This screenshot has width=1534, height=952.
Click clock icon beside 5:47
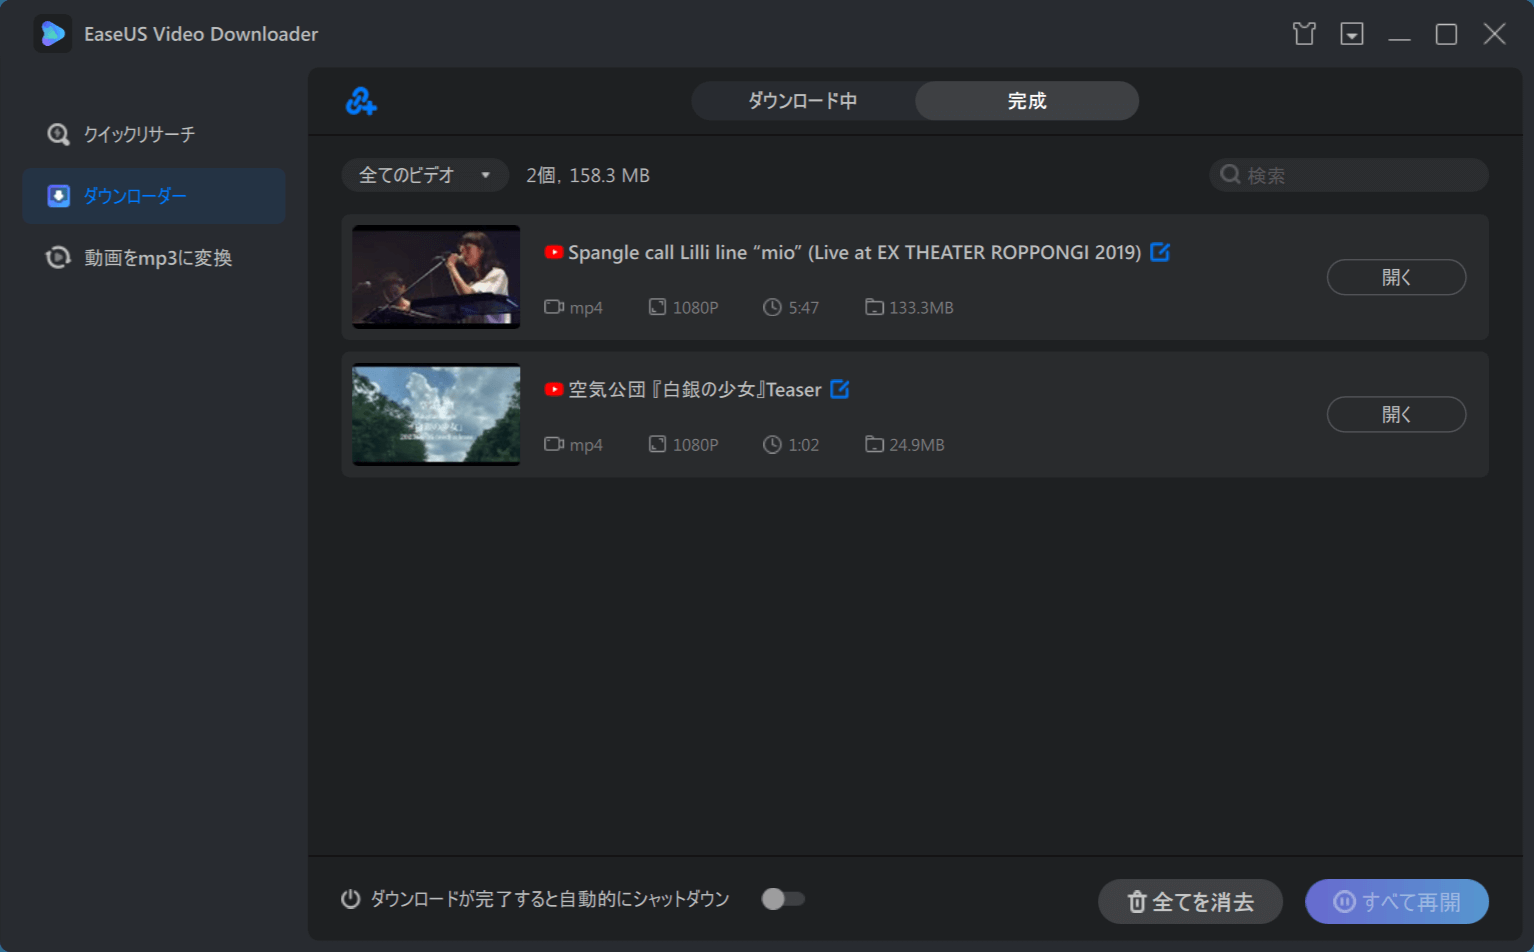coord(772,307)
